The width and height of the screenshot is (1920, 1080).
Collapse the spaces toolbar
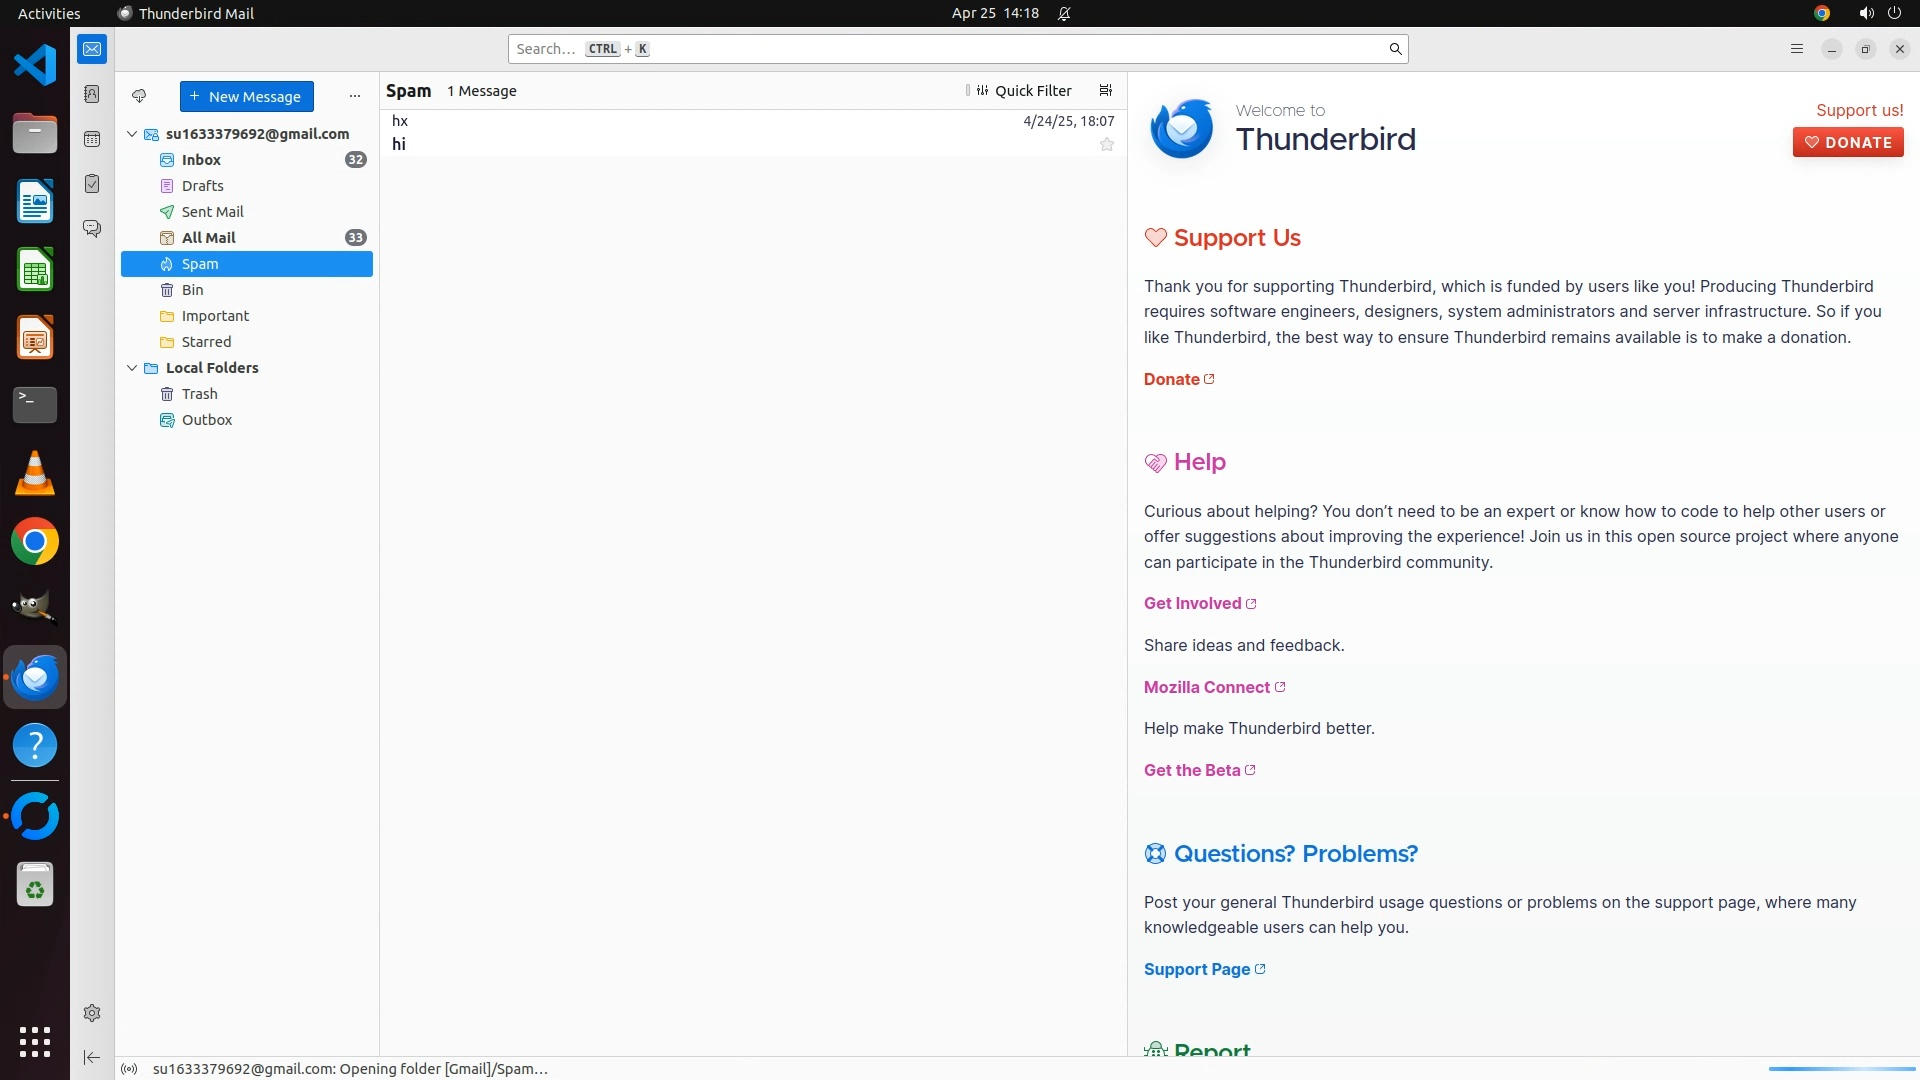point(92,1057)
